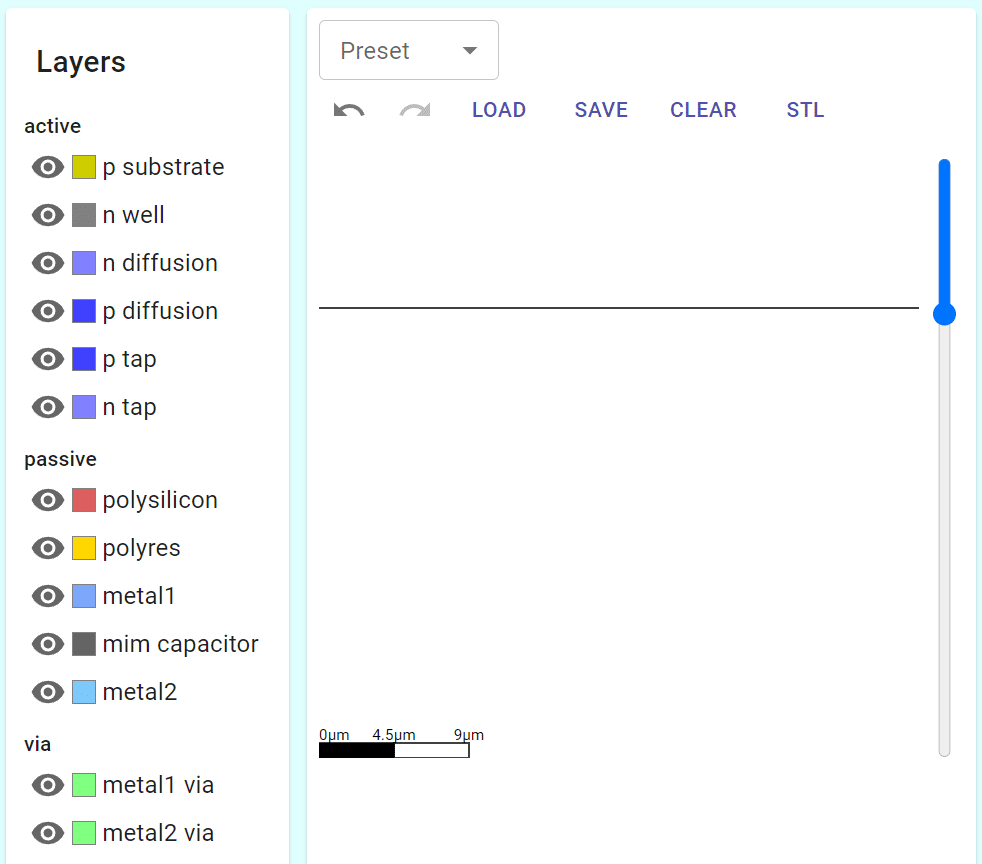Open the Preset dropdown

click(408, 50)
